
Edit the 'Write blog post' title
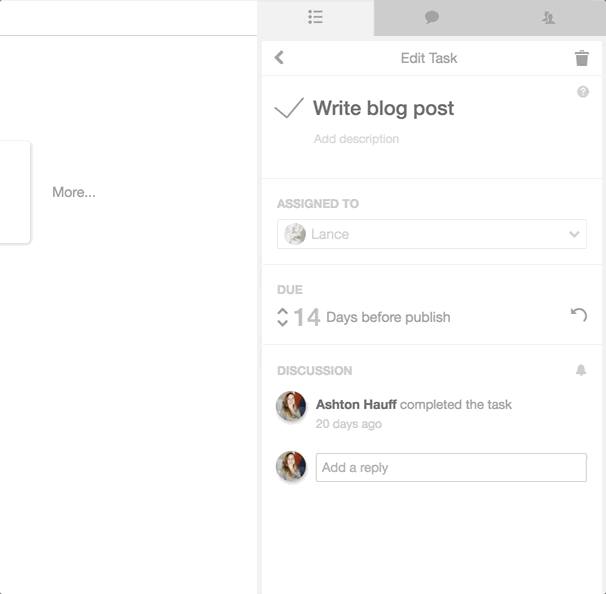pyautogui.click(x=383, y=108)
